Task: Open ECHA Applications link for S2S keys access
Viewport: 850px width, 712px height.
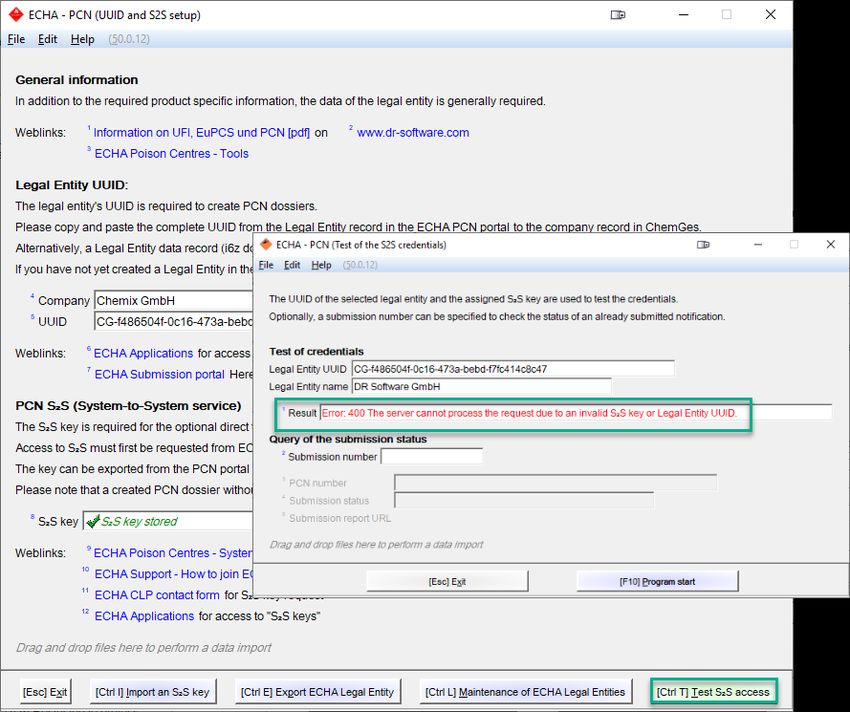Action: 144,616
